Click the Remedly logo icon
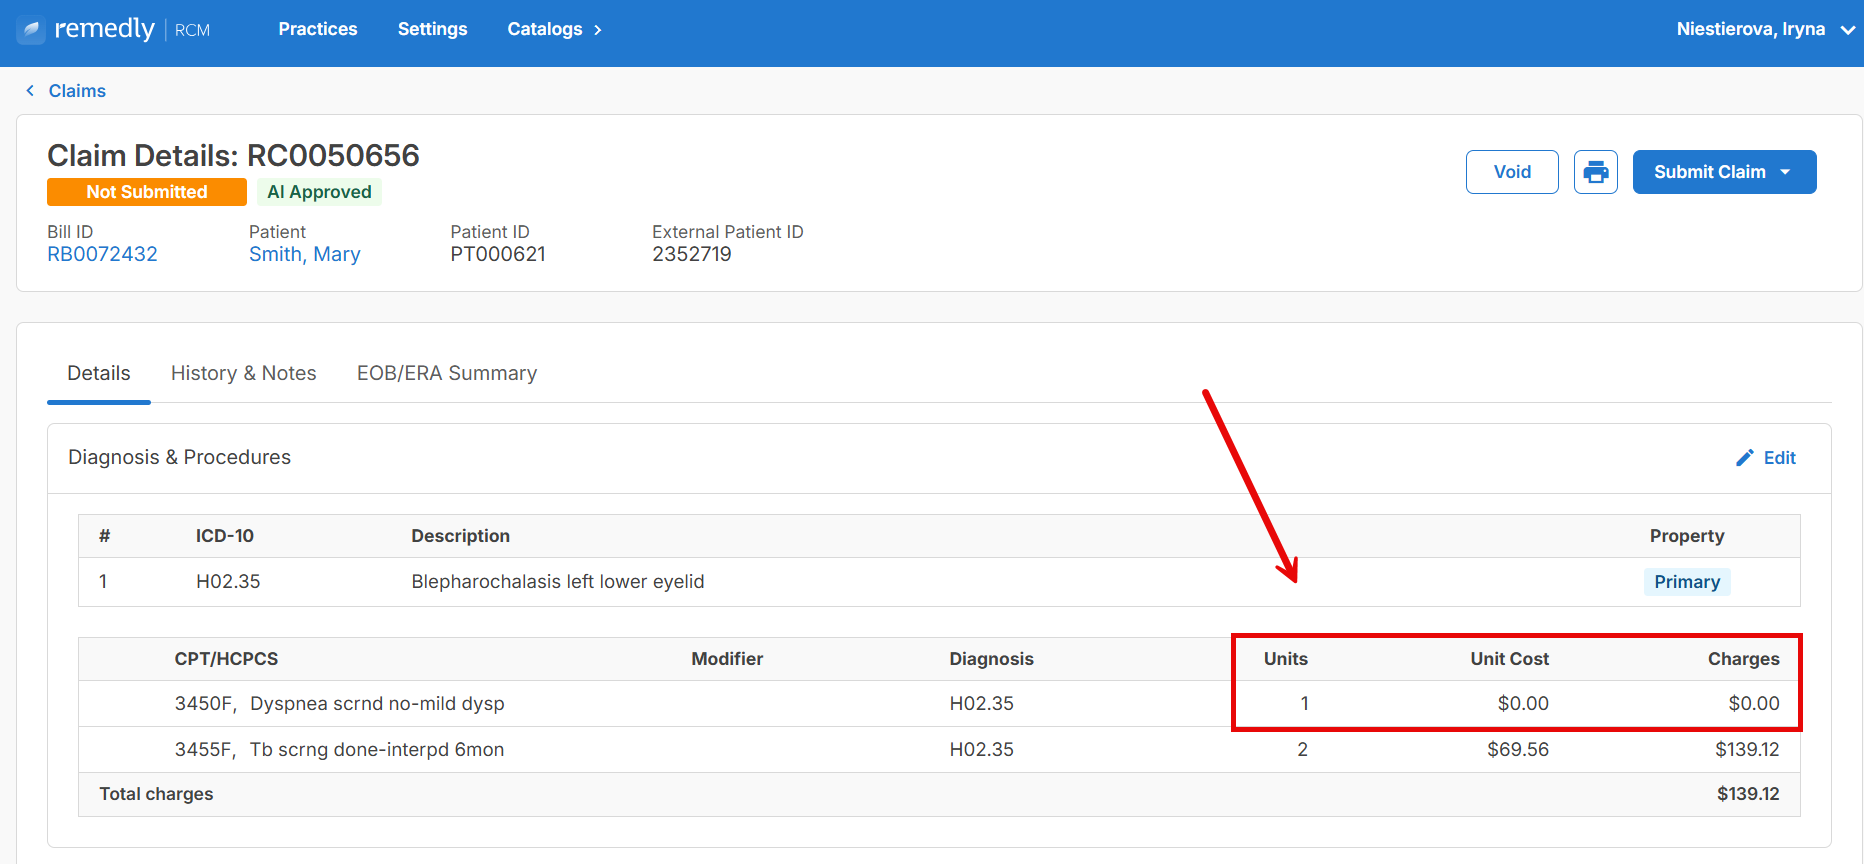This screenshot has width=1864, height=864. click(31, 30)
